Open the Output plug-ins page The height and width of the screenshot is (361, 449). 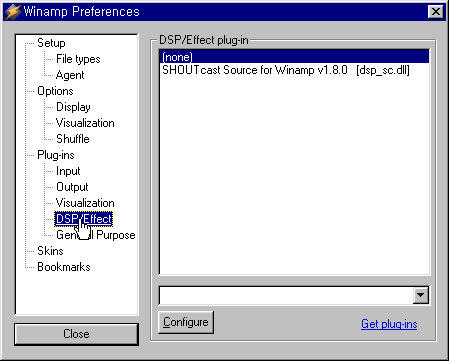[72, 187]
